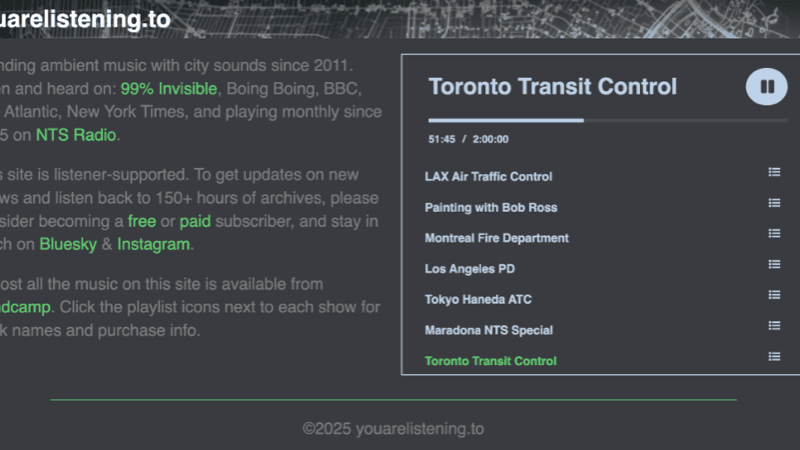Viewport: 800px width, 450px height.
Task: Show playlist icon for Los Angeles PD
Action: click(x=774, y=264)
